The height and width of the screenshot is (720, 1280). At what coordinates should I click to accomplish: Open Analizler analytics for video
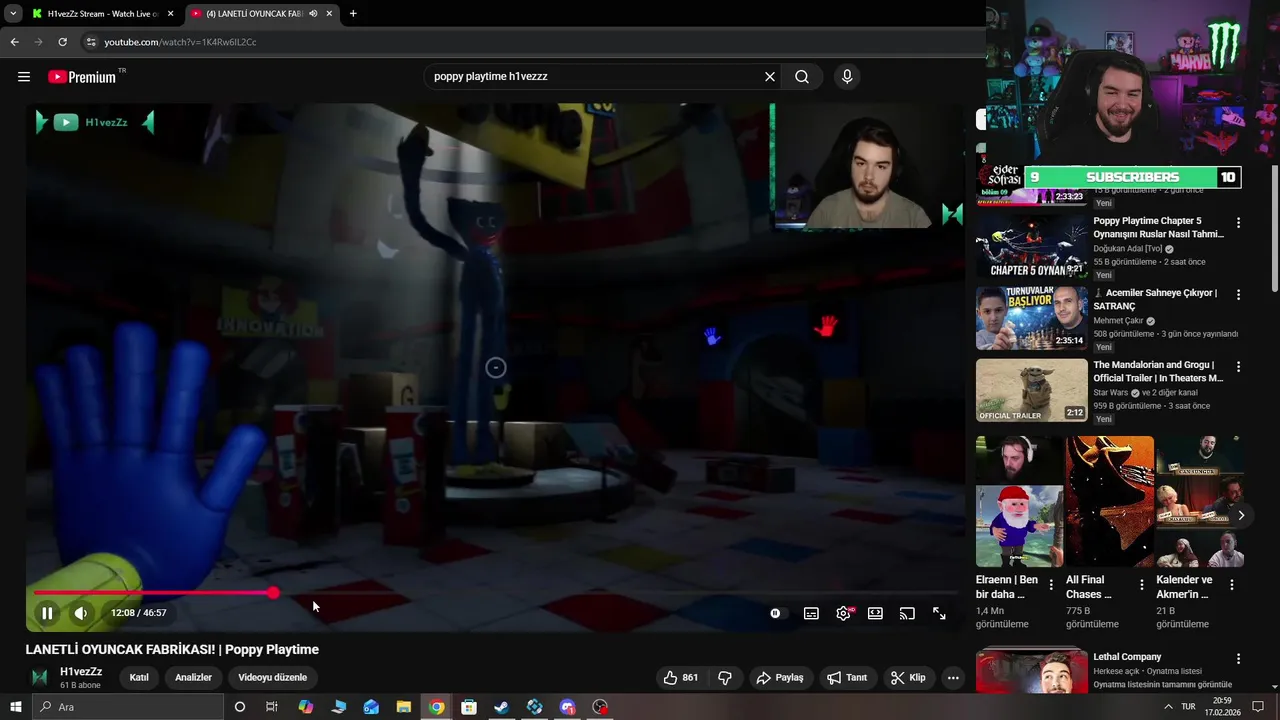193,678
